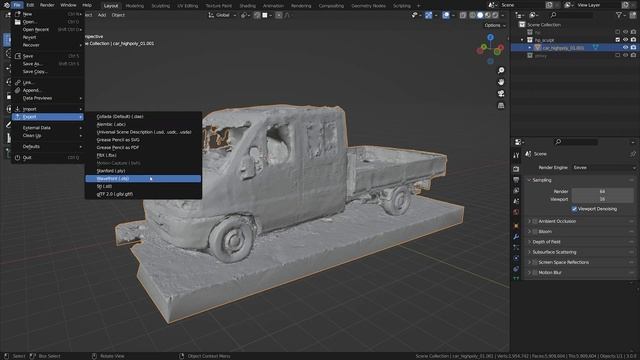This screenshot has height=360, width=640.
Task: Select wireframe viewport shading mode
Action: (x=472, y=15)
